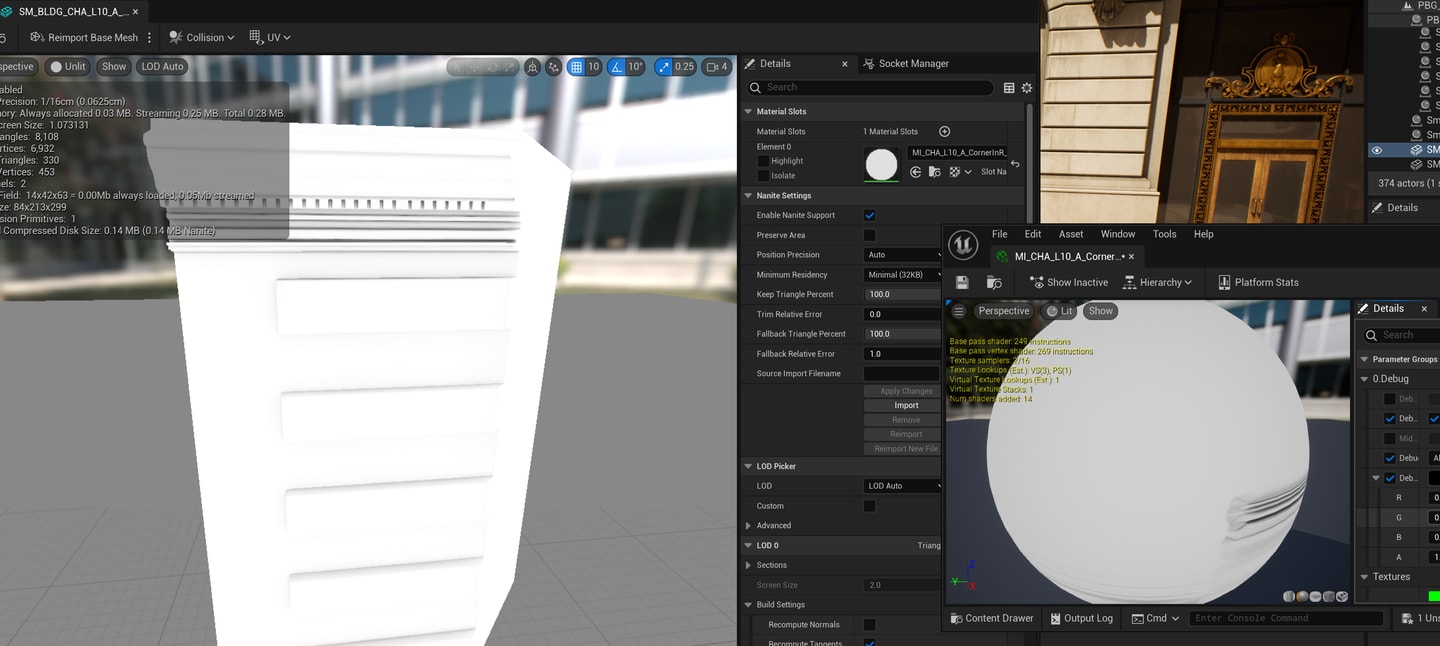The width and height of the screenshot is (1440, 646).
Task: Expand the Advanced section under LOD Picker
Action: (x=748, y=525)
